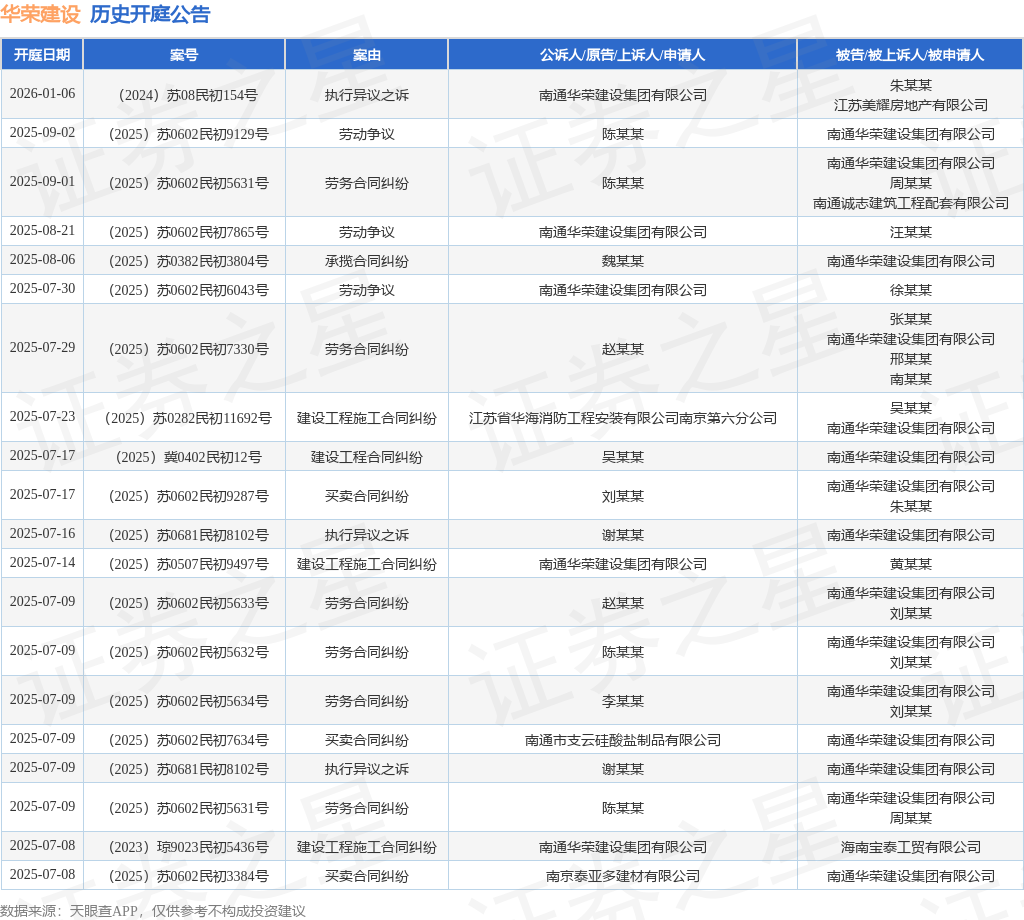The height and width of the screenshot is (920, 1024).
Task: Select the date 2026-01-06
Action: click(x=42, y=93)
